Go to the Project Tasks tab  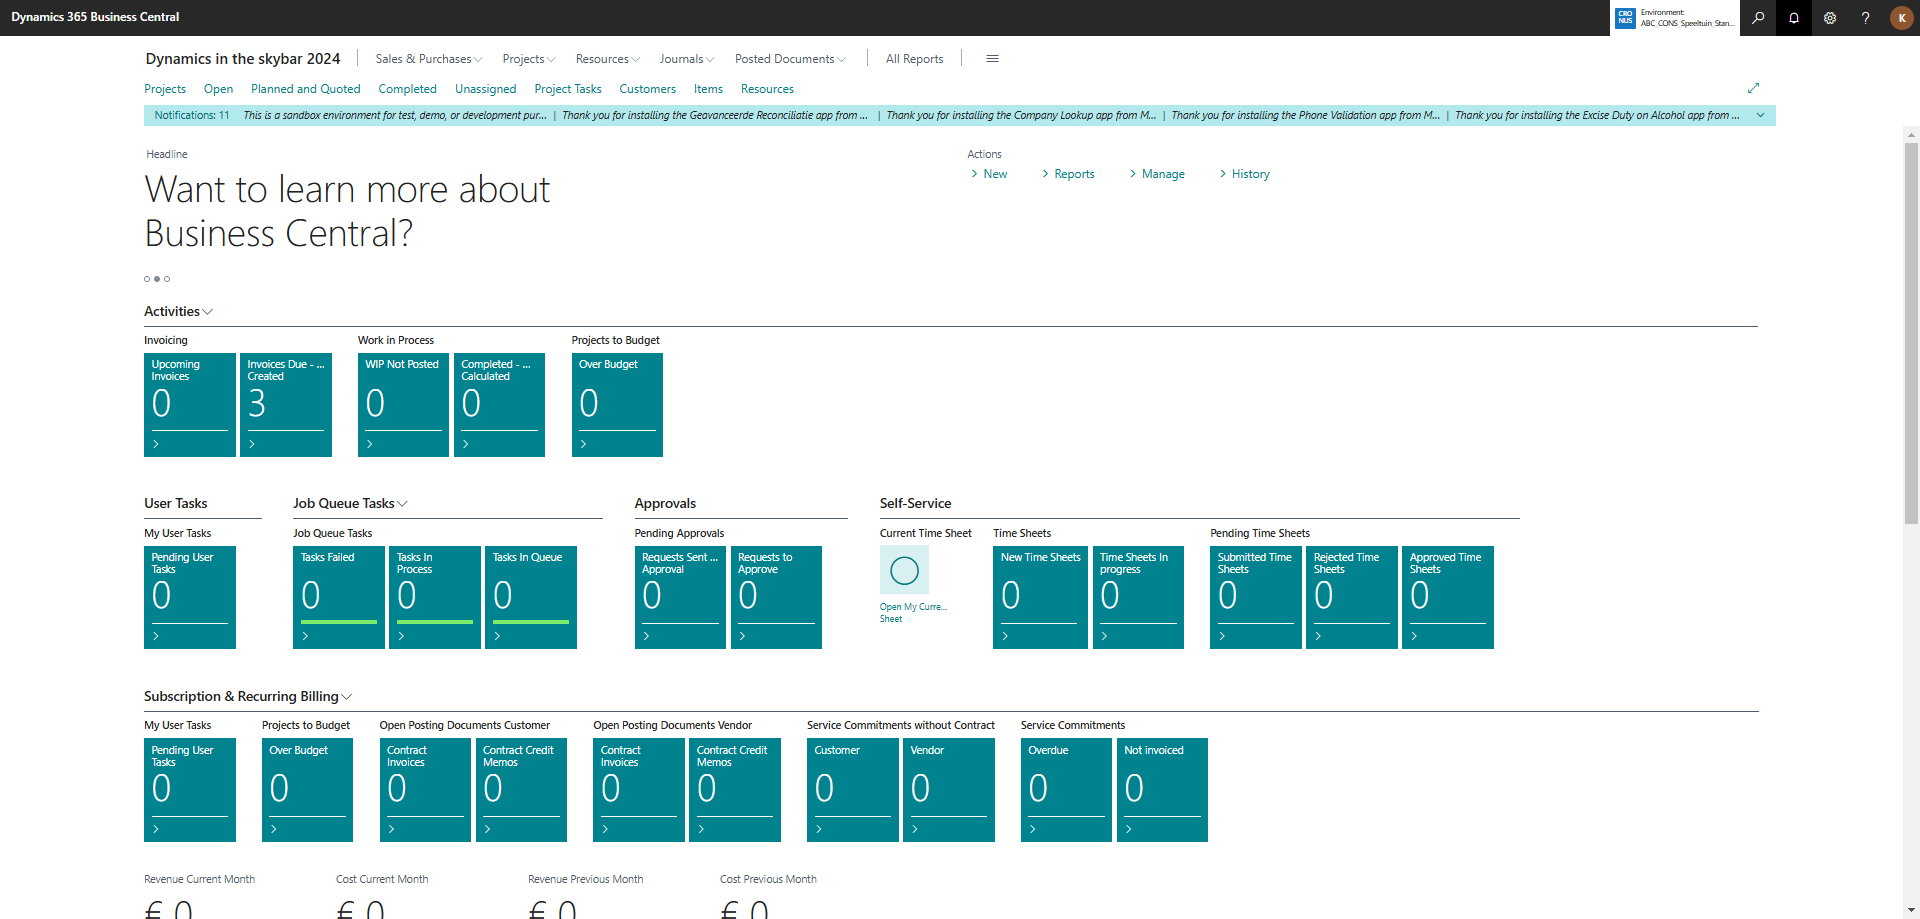[x=567, y=89]
